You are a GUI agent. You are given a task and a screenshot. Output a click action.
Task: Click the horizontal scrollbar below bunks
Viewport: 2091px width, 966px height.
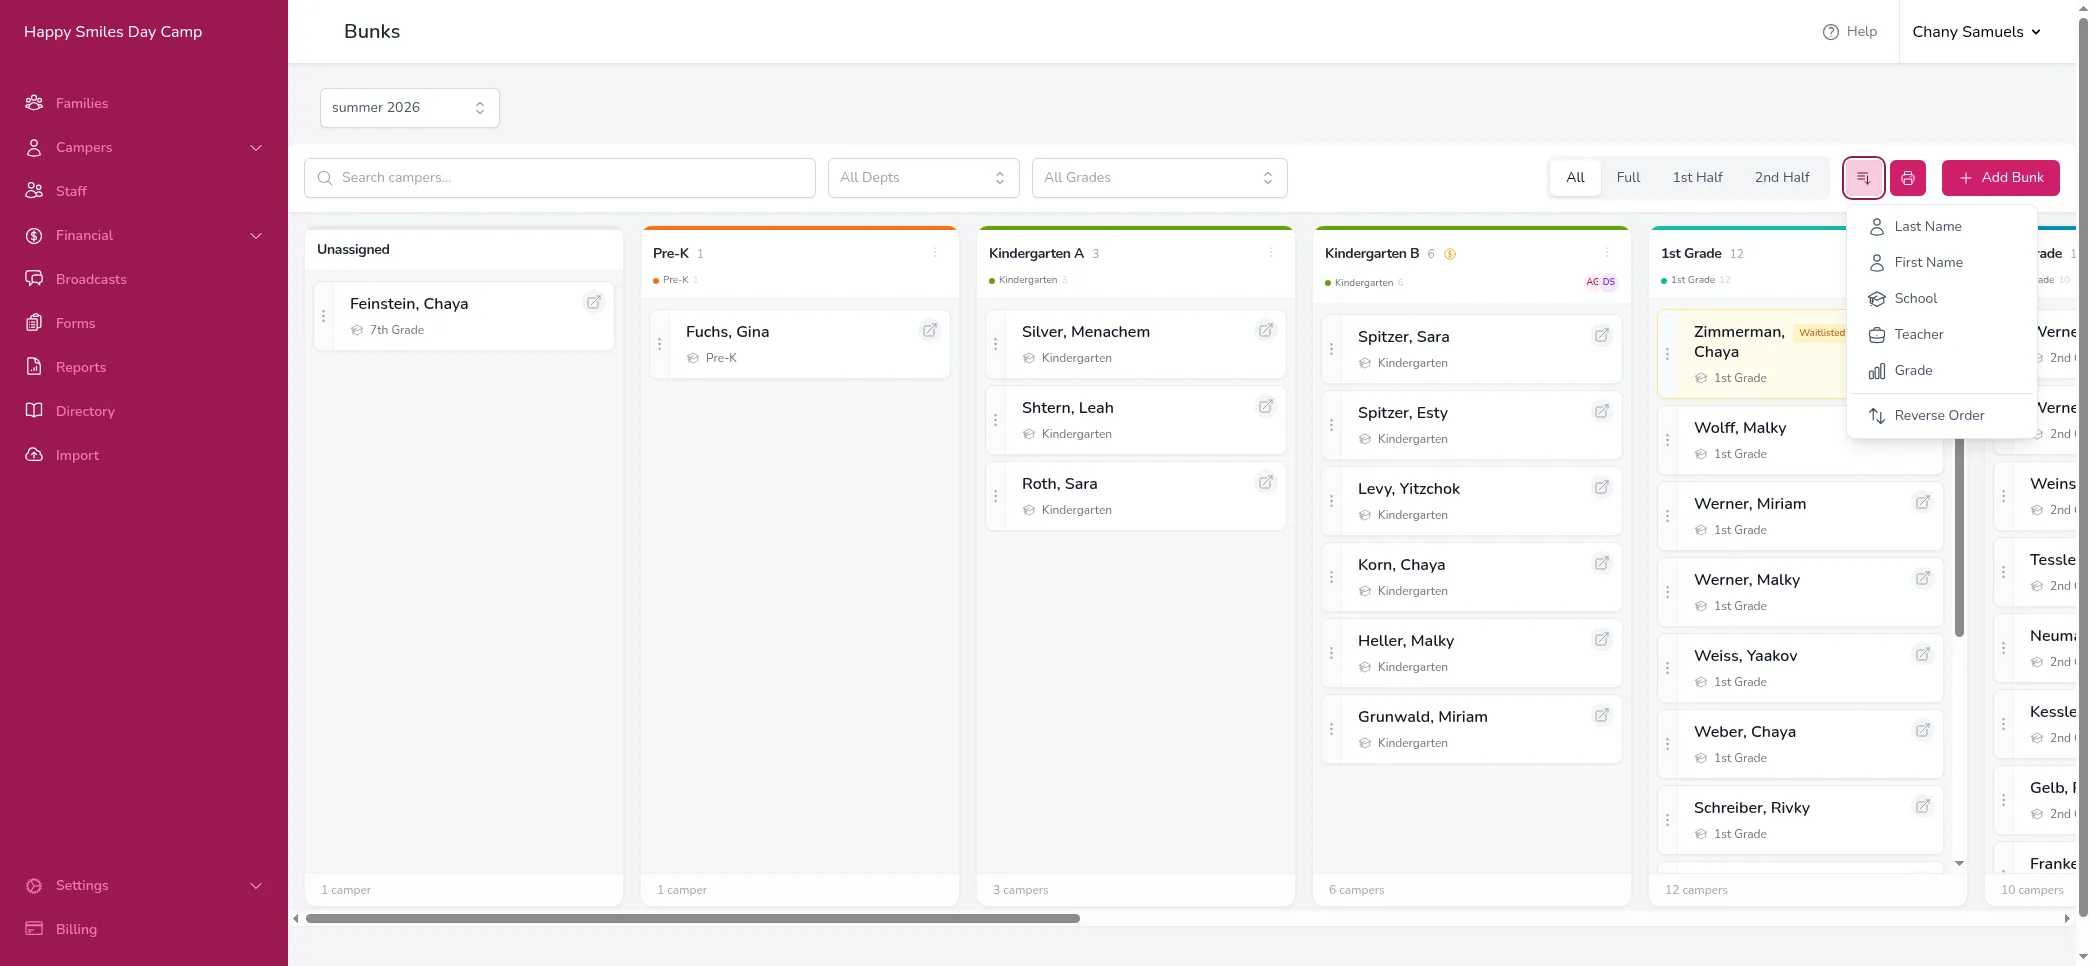click(x=693, y=918)
